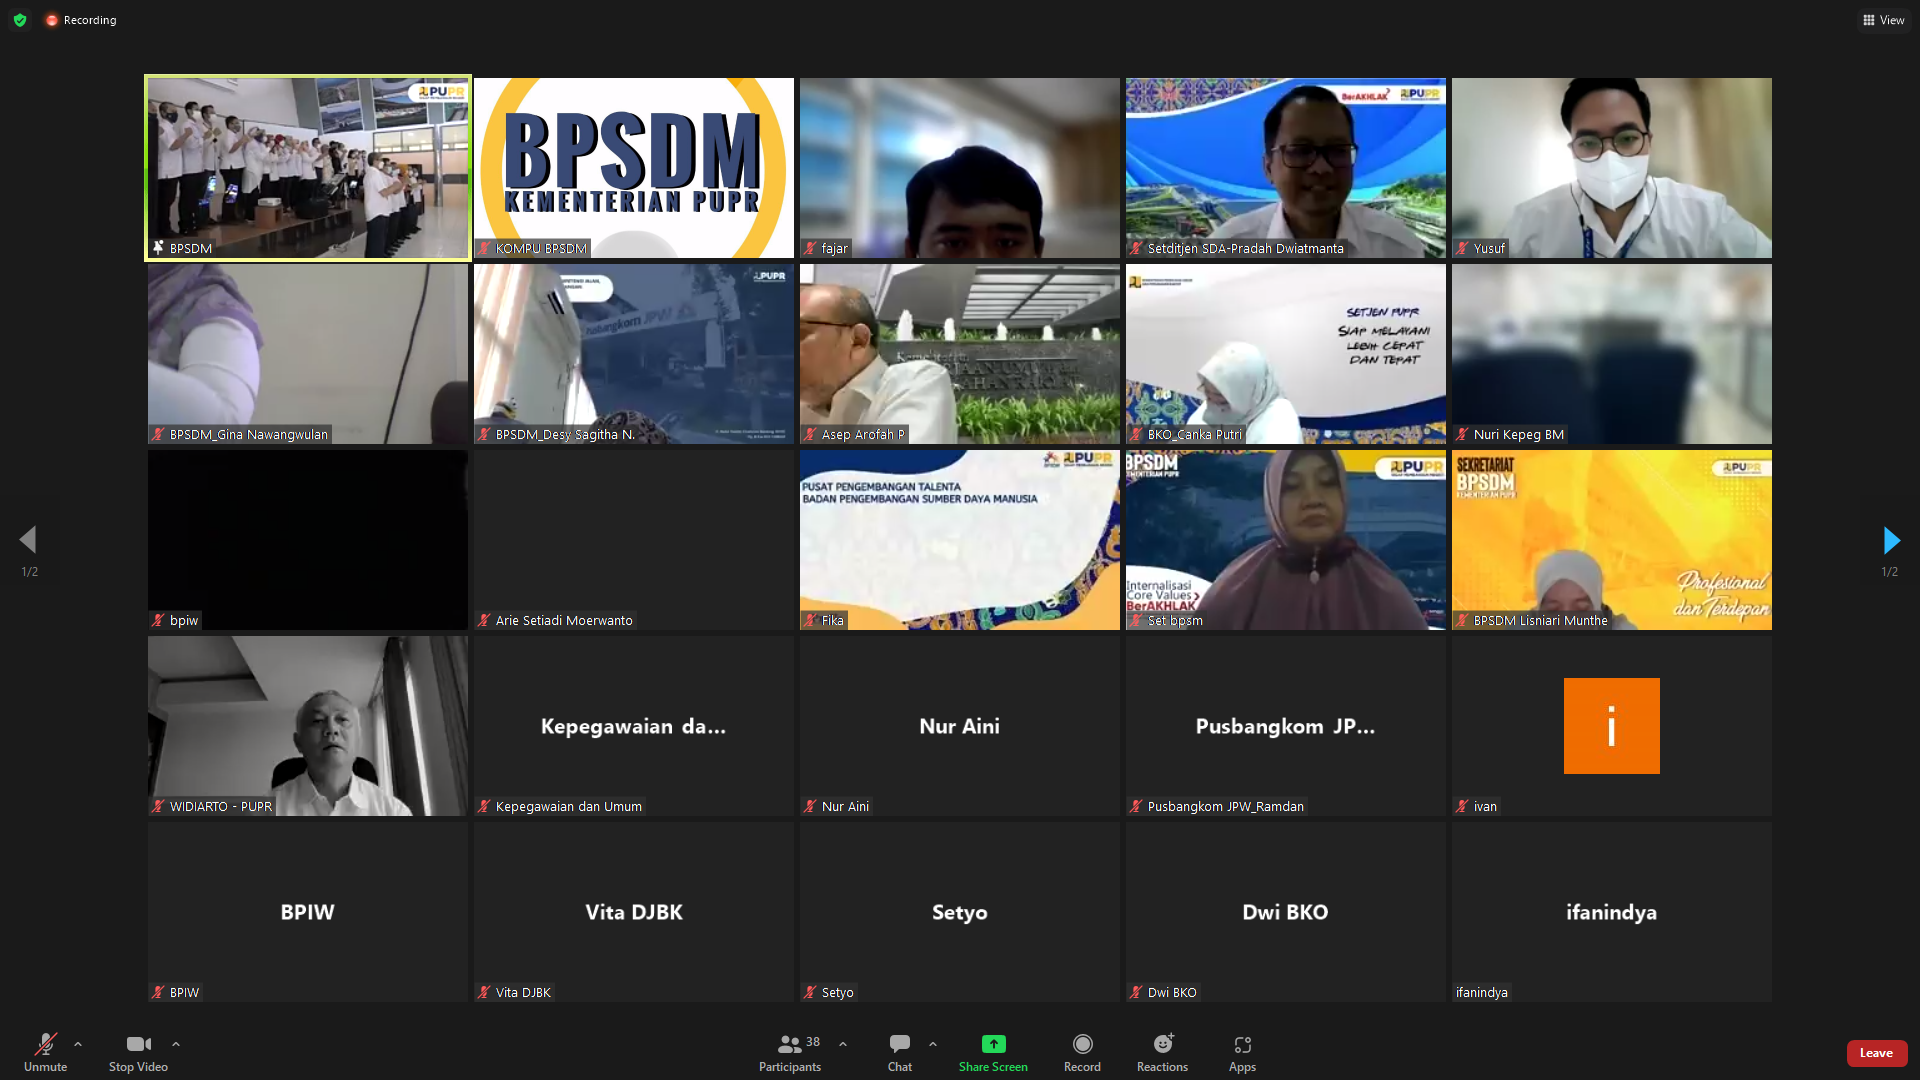Click the Unmute microphone icon
This screenshot has width=1920, height=1080.
46,1045
